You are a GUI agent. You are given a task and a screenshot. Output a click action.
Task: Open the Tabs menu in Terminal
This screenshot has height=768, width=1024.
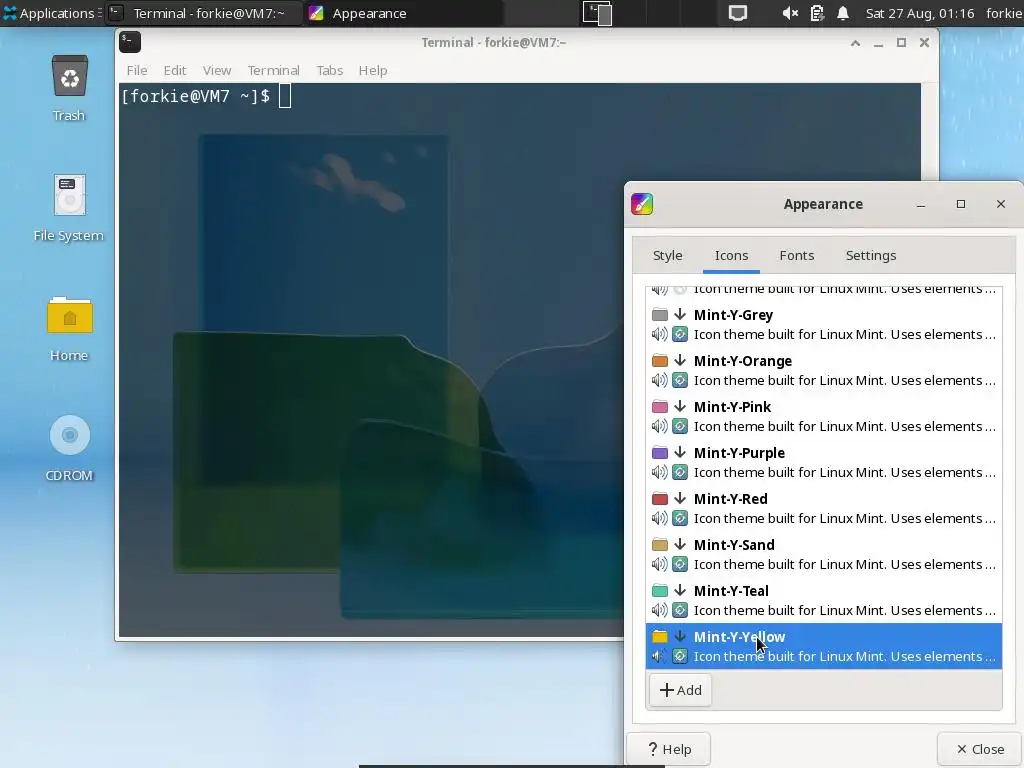coord(329,70)
